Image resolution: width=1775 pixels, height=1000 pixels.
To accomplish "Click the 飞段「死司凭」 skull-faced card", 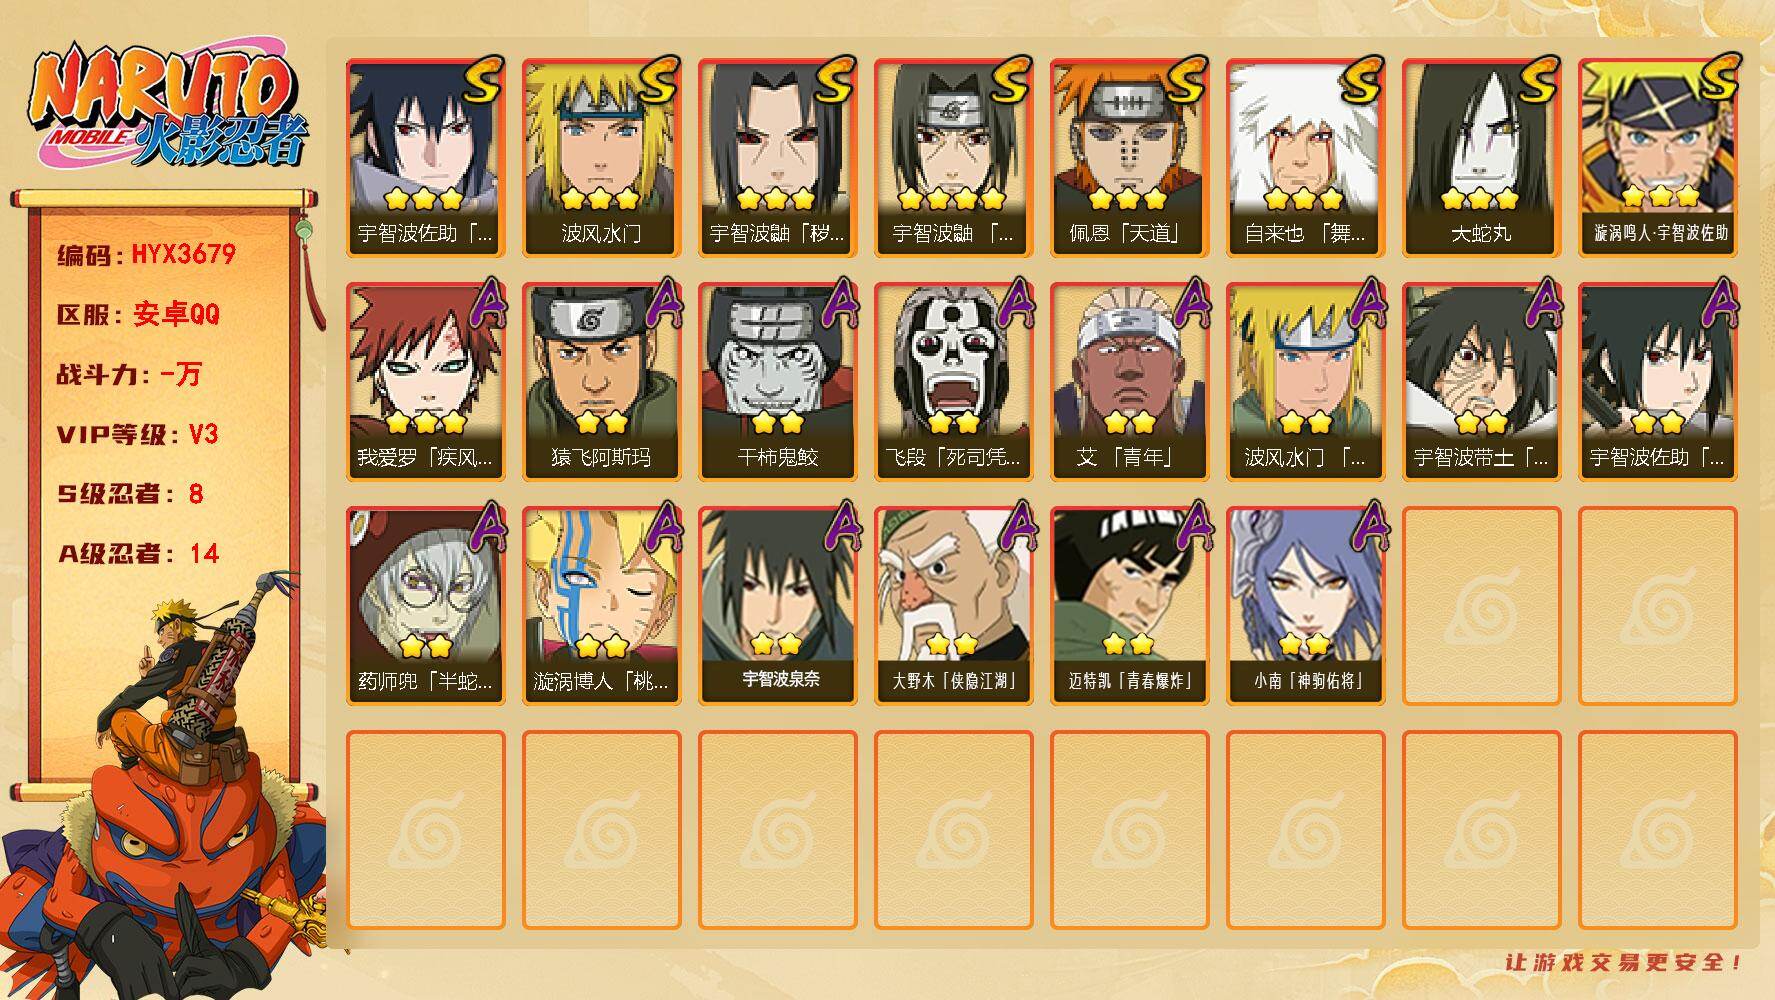I will pos(953,382).
